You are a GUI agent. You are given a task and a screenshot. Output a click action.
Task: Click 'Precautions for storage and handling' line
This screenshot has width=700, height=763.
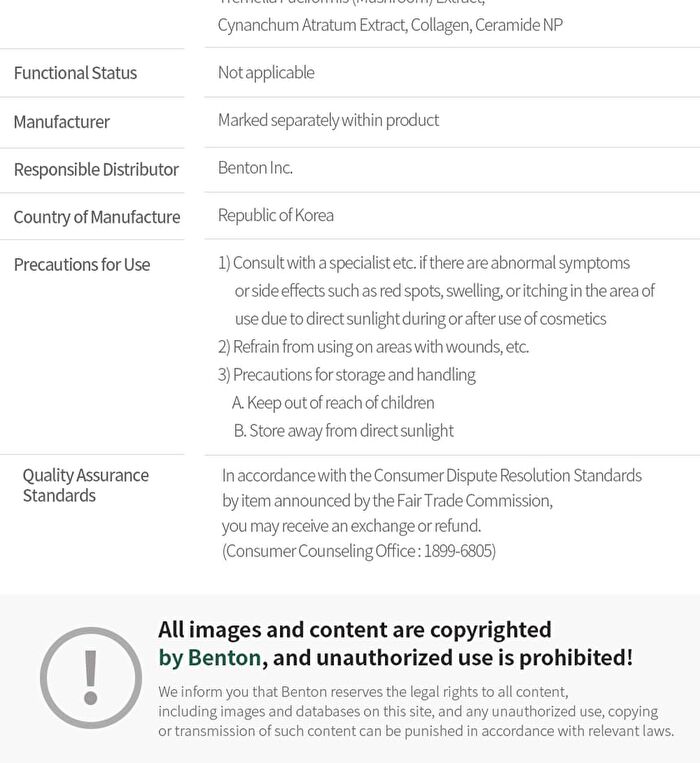point(347,375)
